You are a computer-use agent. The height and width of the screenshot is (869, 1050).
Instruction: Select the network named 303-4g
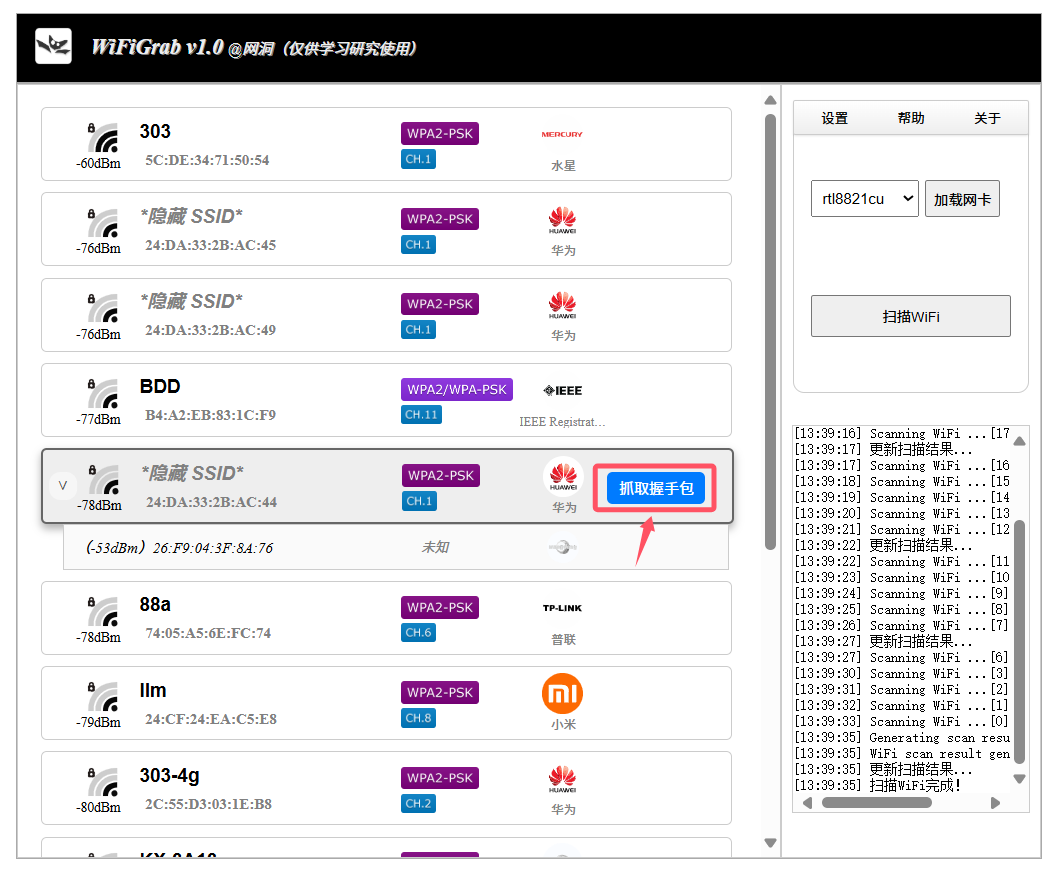[x=386, y=788]
